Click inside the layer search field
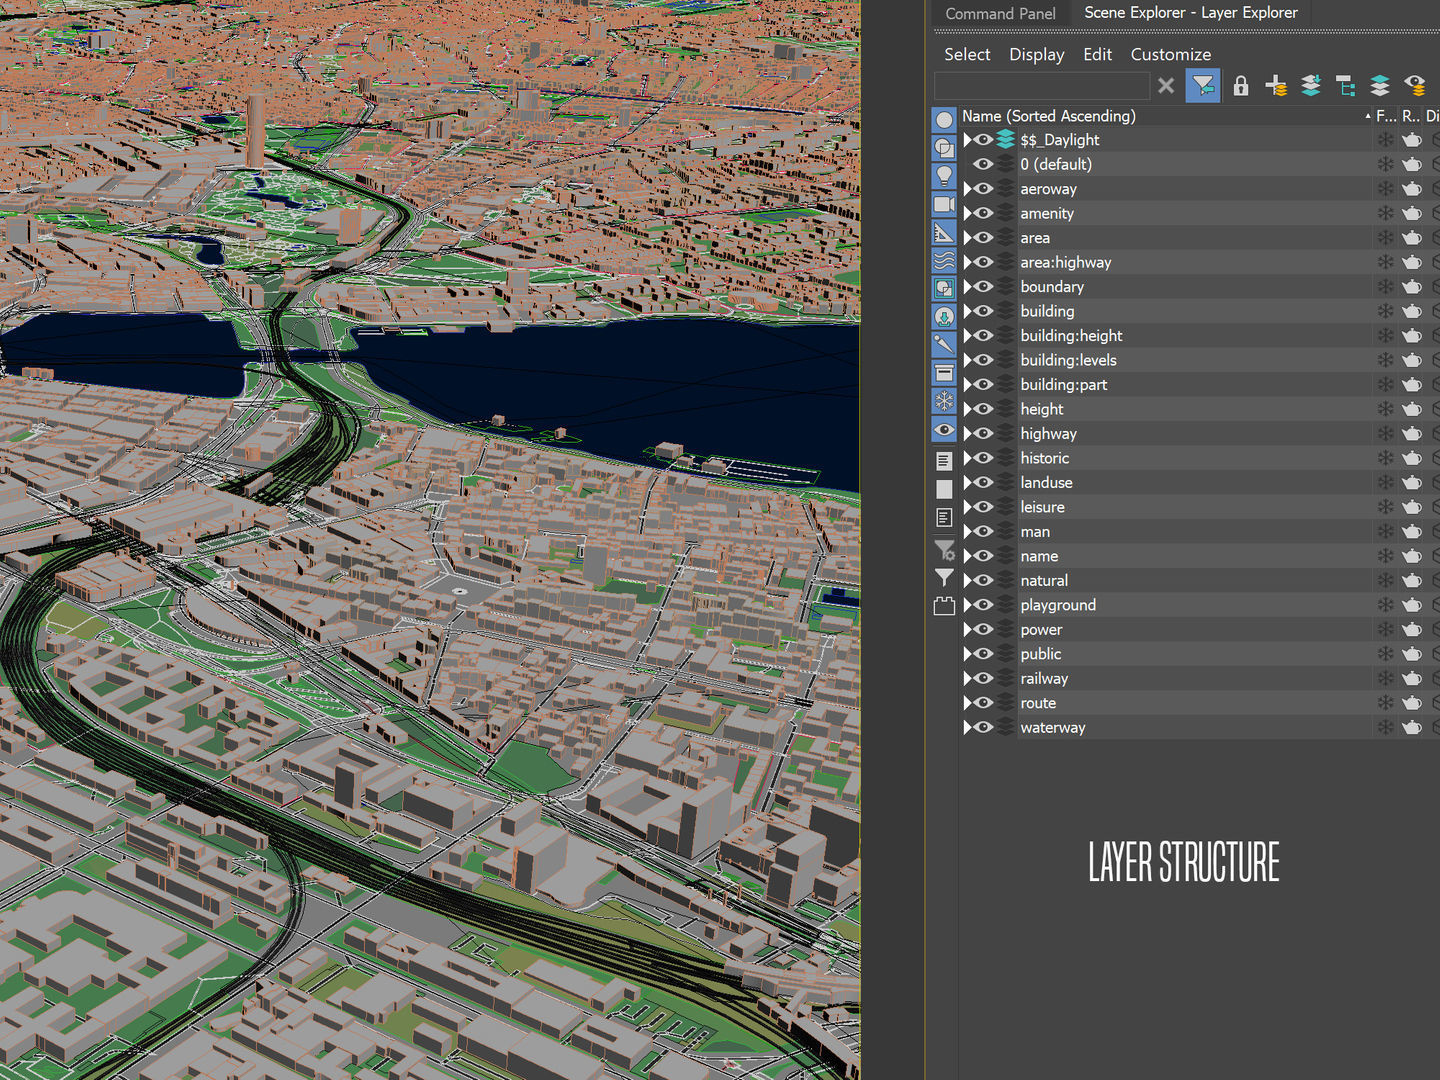Image resolution: width=1440 pixels, height=1080 pixels. tap(1040, 86)
